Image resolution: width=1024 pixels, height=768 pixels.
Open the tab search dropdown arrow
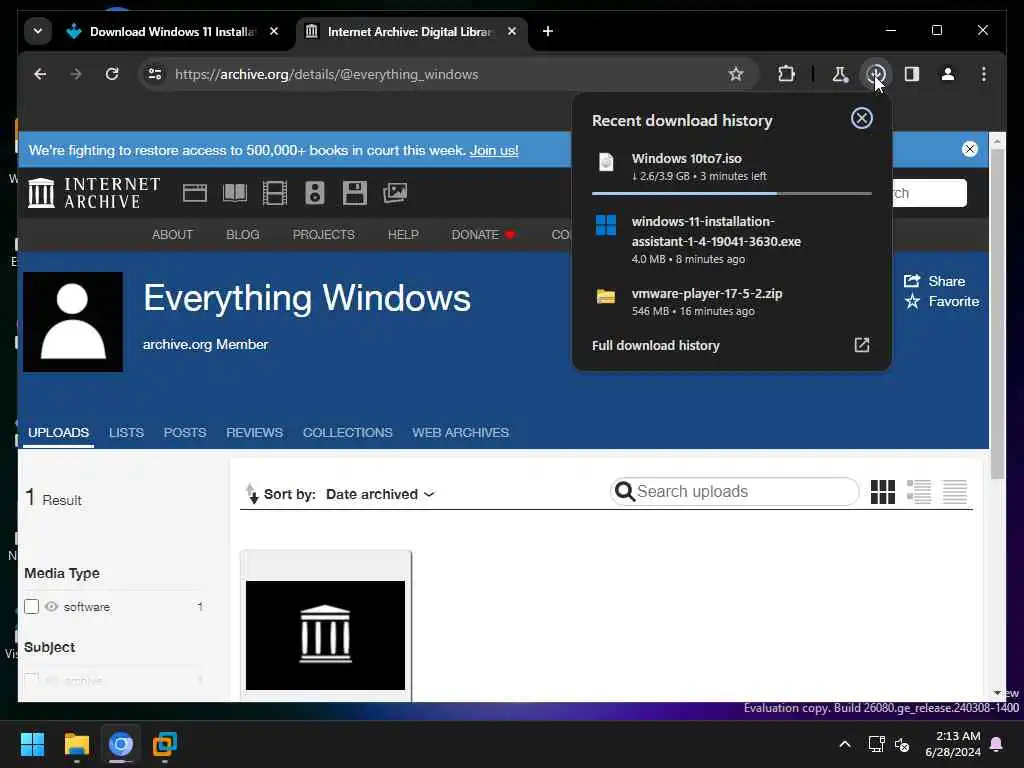click(x=38, y=31)
